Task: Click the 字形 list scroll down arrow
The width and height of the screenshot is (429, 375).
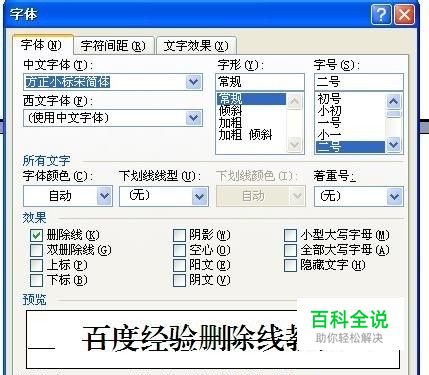Action: pyautogui.click(x=294, y=145)
